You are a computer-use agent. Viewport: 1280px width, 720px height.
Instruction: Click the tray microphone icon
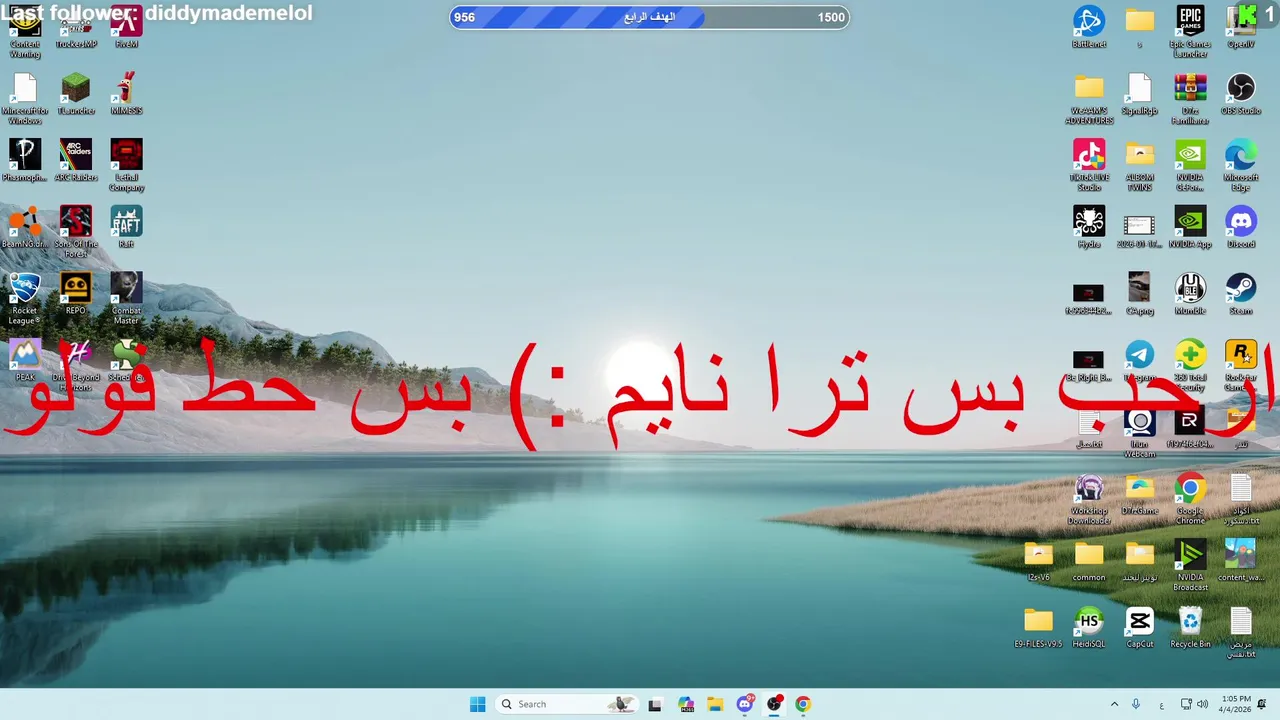[1136, 704]
